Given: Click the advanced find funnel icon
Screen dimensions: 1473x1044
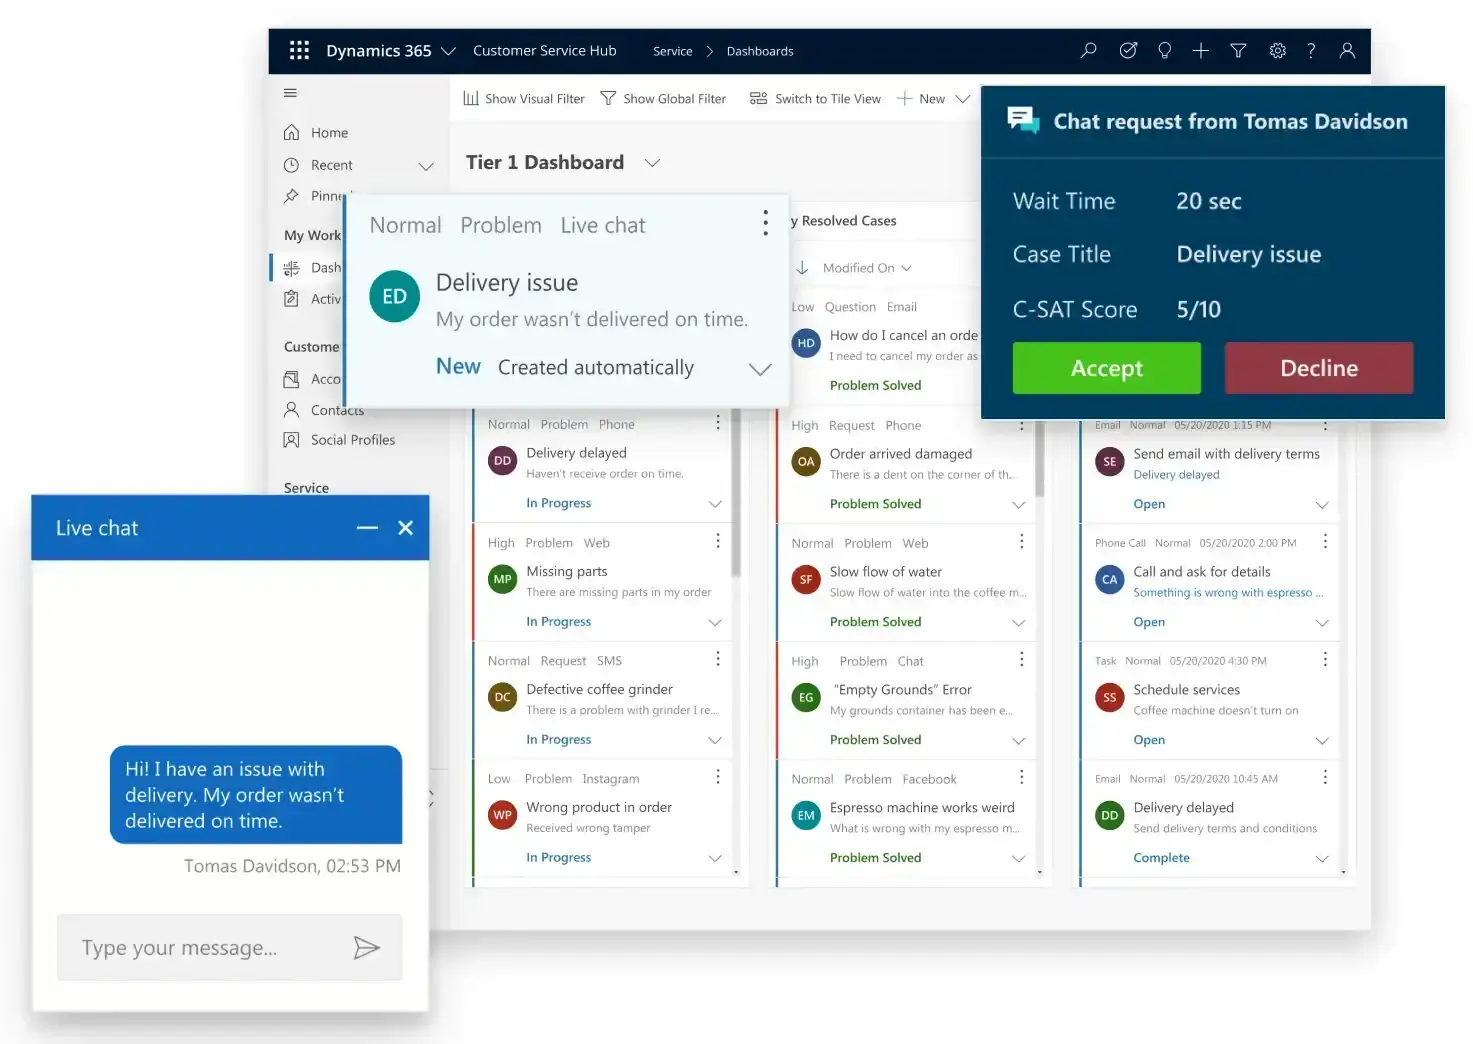Looking at the screenshot, I should [1238, 50].
